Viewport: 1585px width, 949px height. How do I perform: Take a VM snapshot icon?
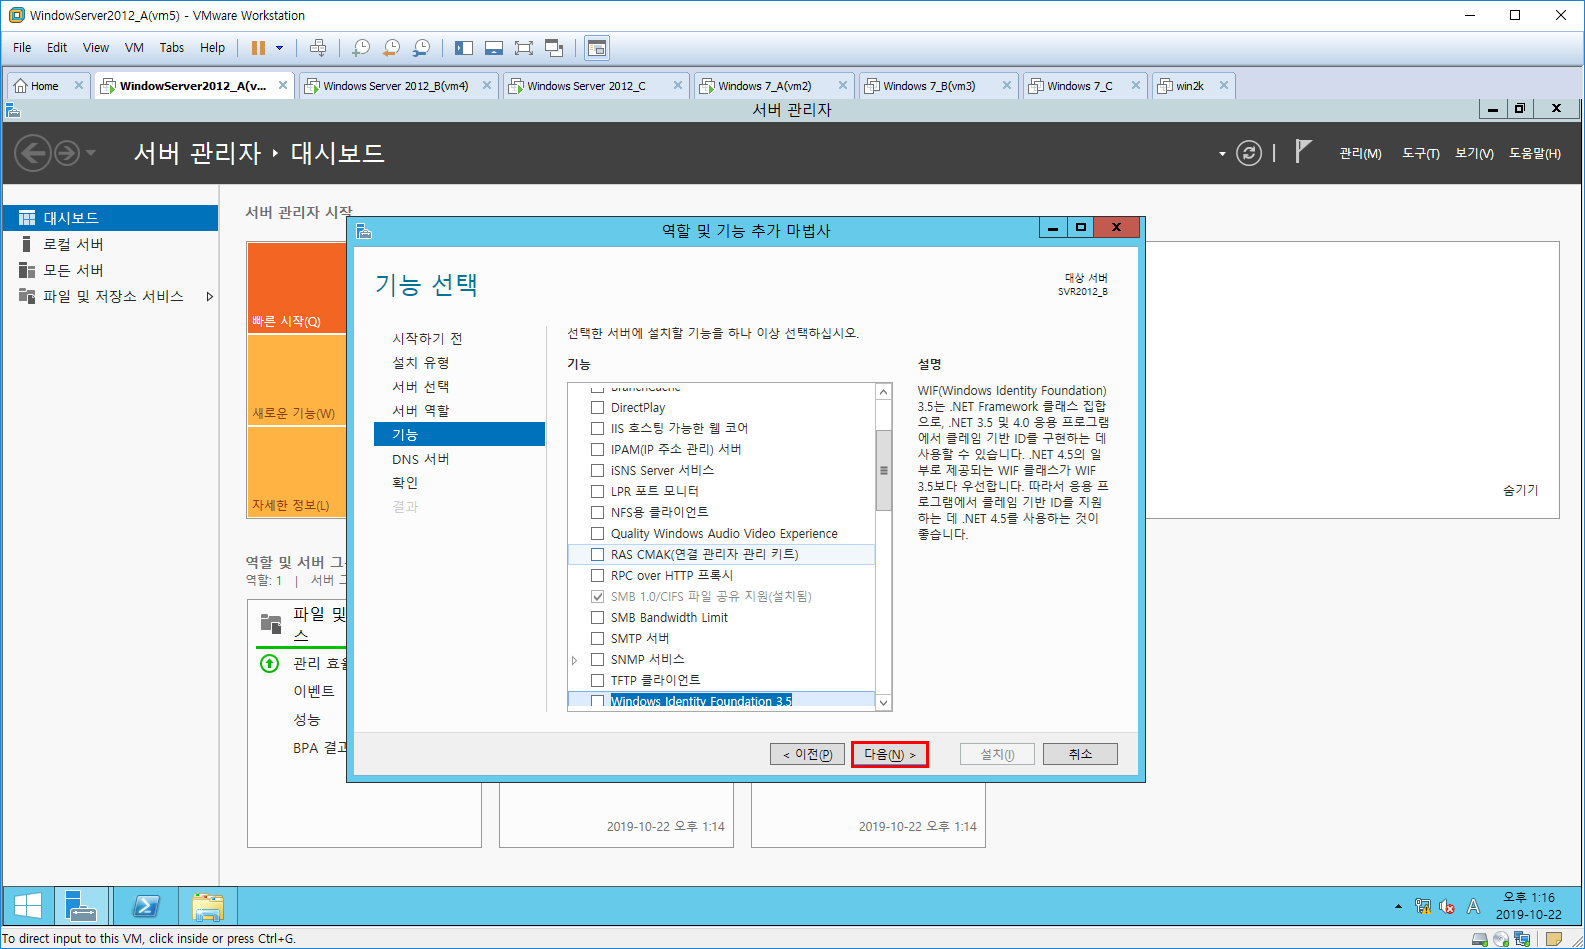point(361,48)
